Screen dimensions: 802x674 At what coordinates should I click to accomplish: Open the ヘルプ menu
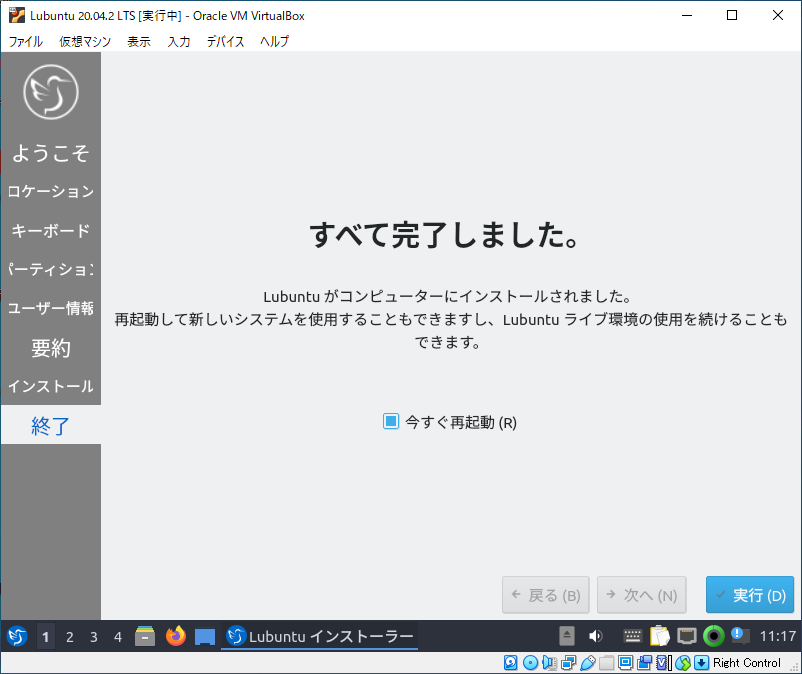pyautogui.click(x=274, y=41)
